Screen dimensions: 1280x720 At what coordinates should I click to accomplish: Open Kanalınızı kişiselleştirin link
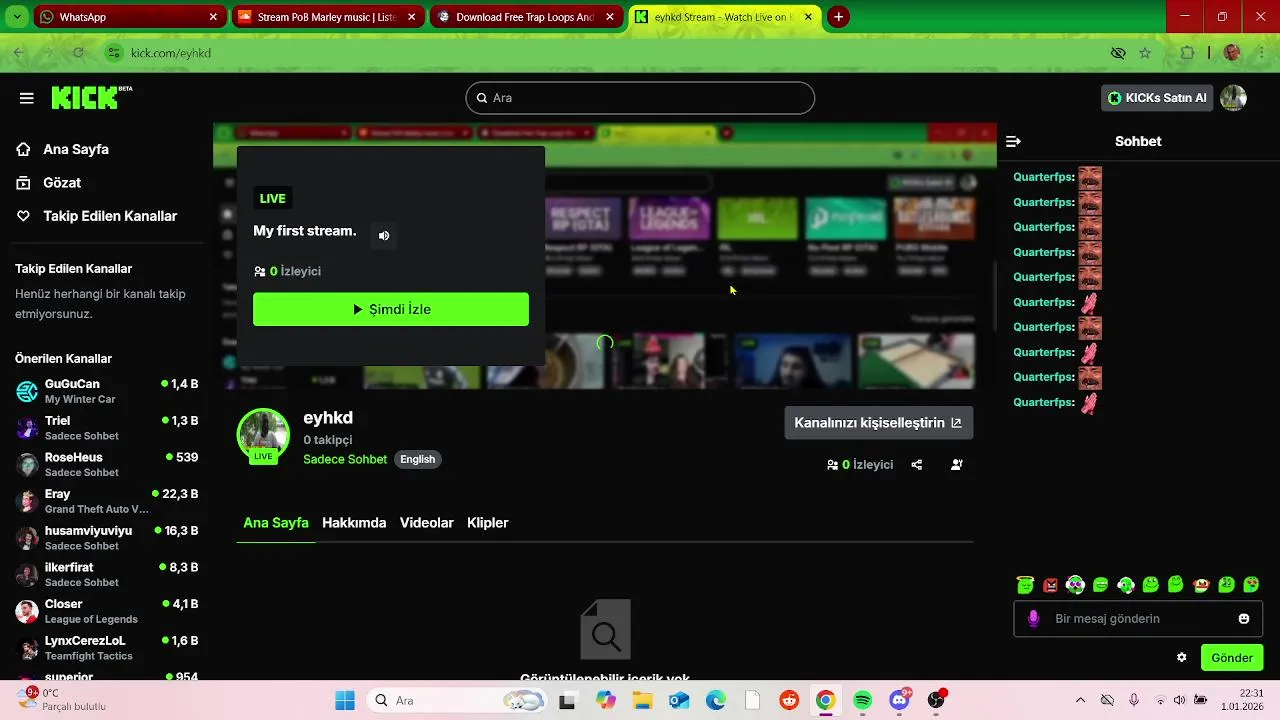878,423
